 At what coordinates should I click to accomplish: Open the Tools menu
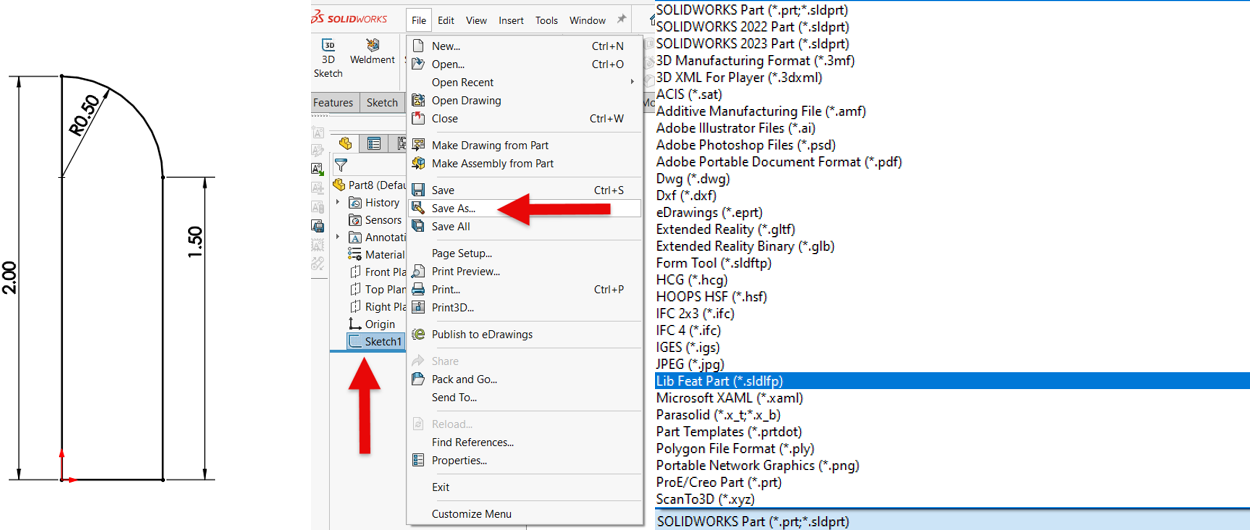click(547, 20)
